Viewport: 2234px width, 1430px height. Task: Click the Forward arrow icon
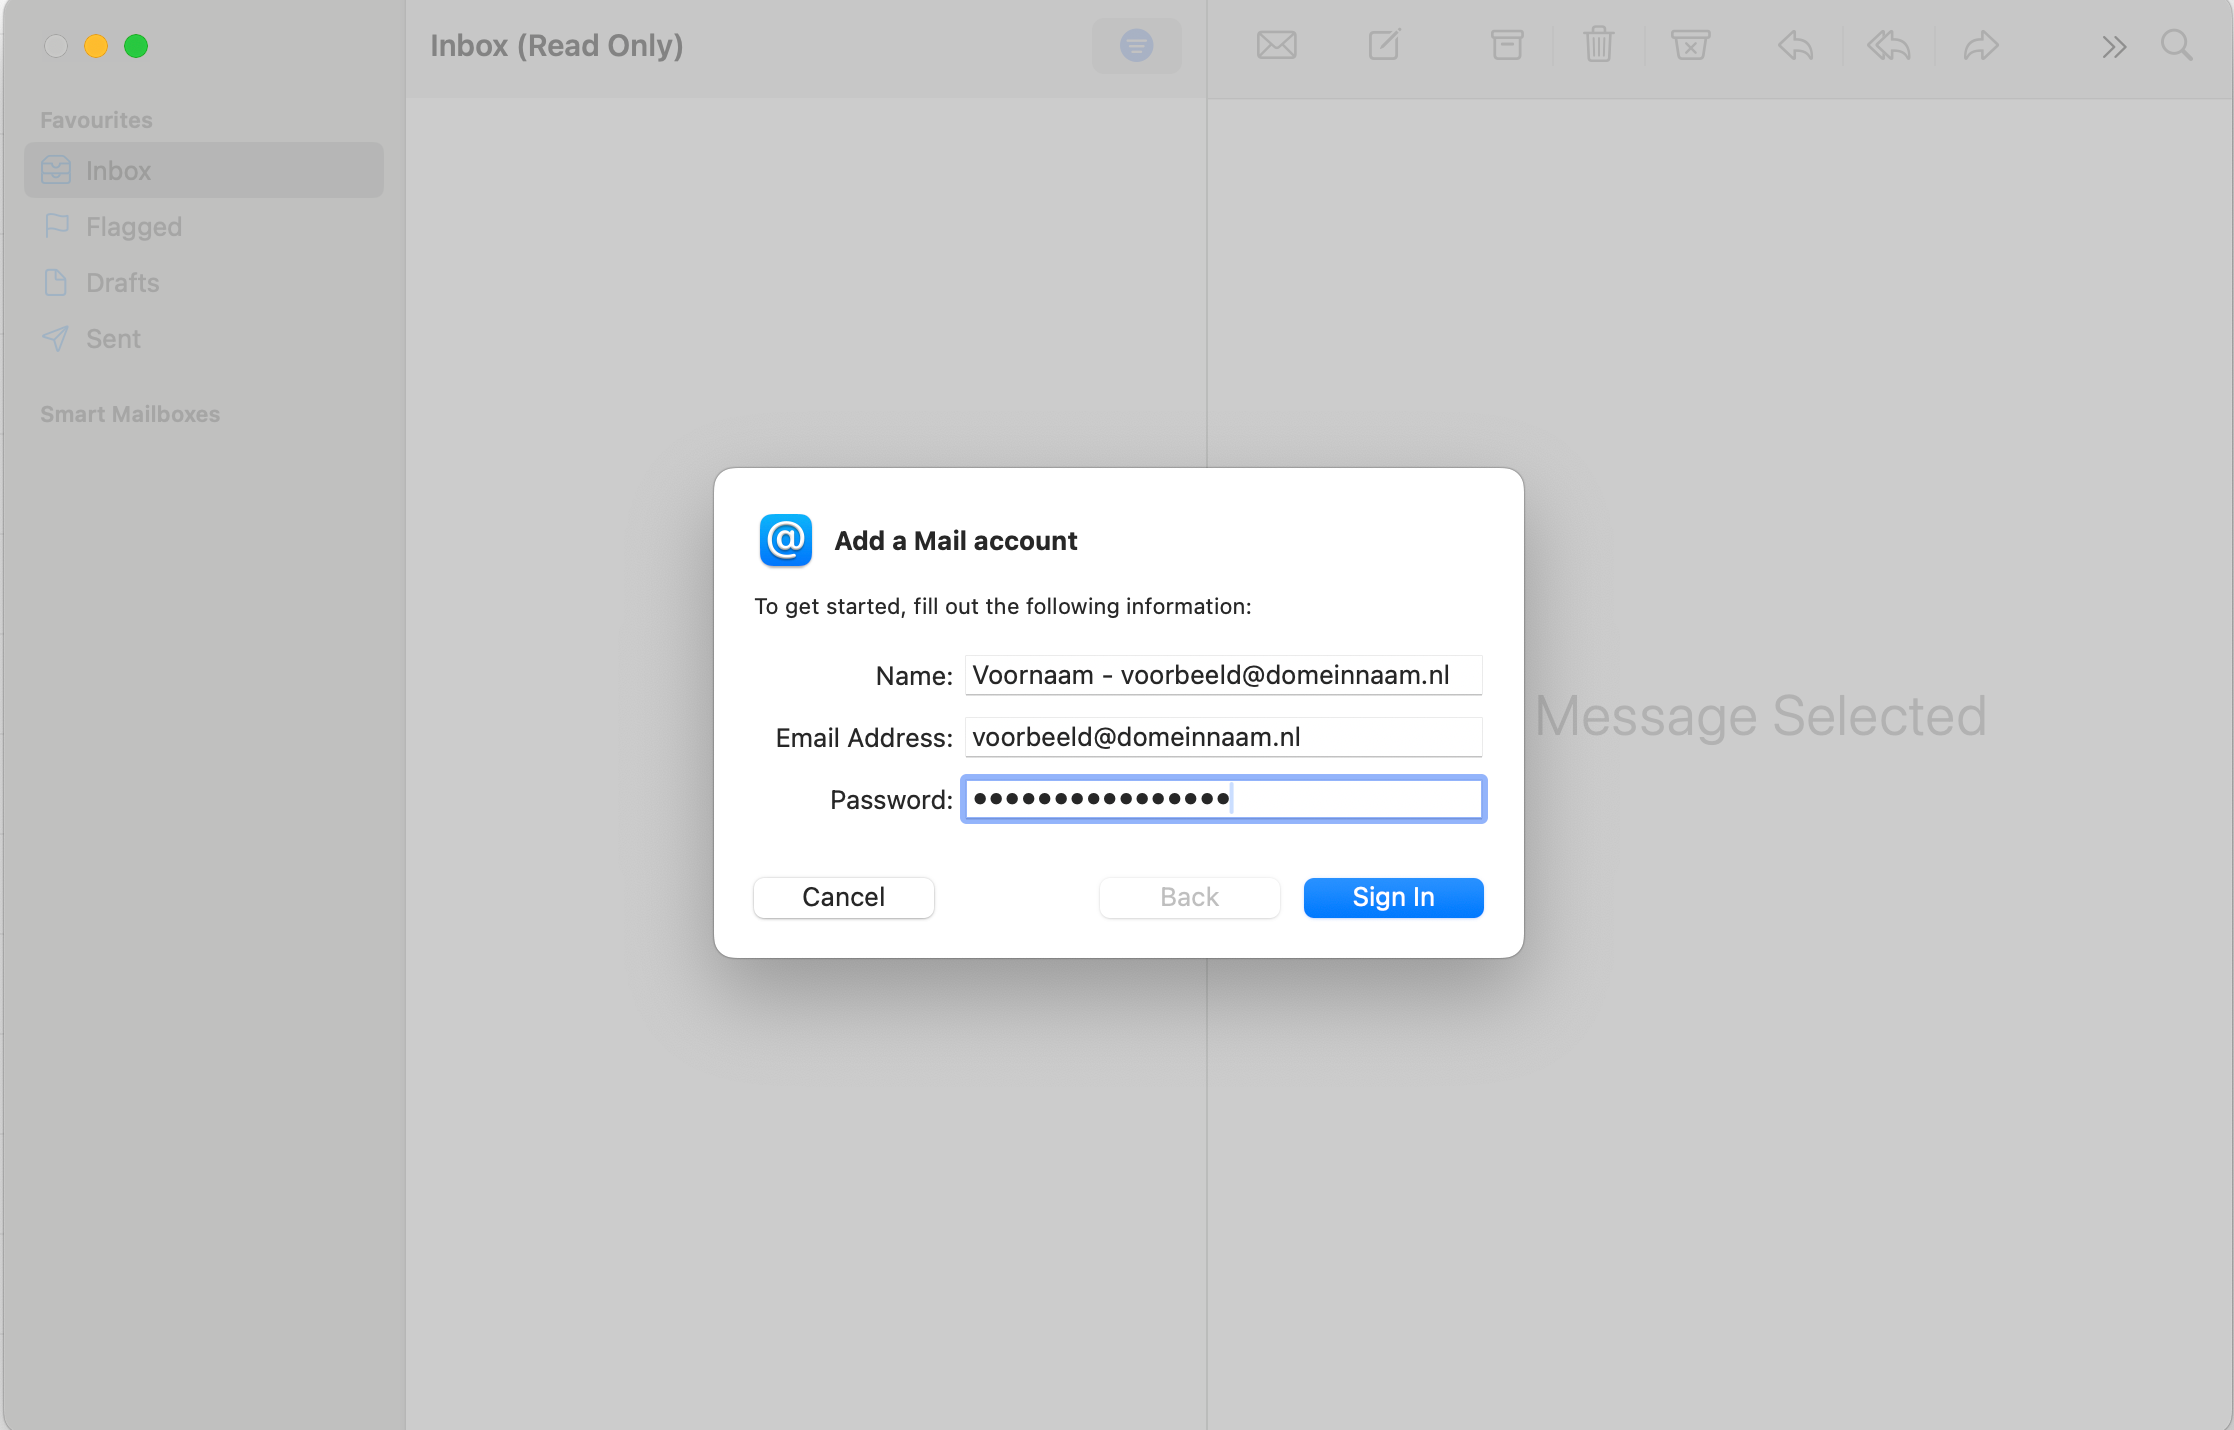1980,46
